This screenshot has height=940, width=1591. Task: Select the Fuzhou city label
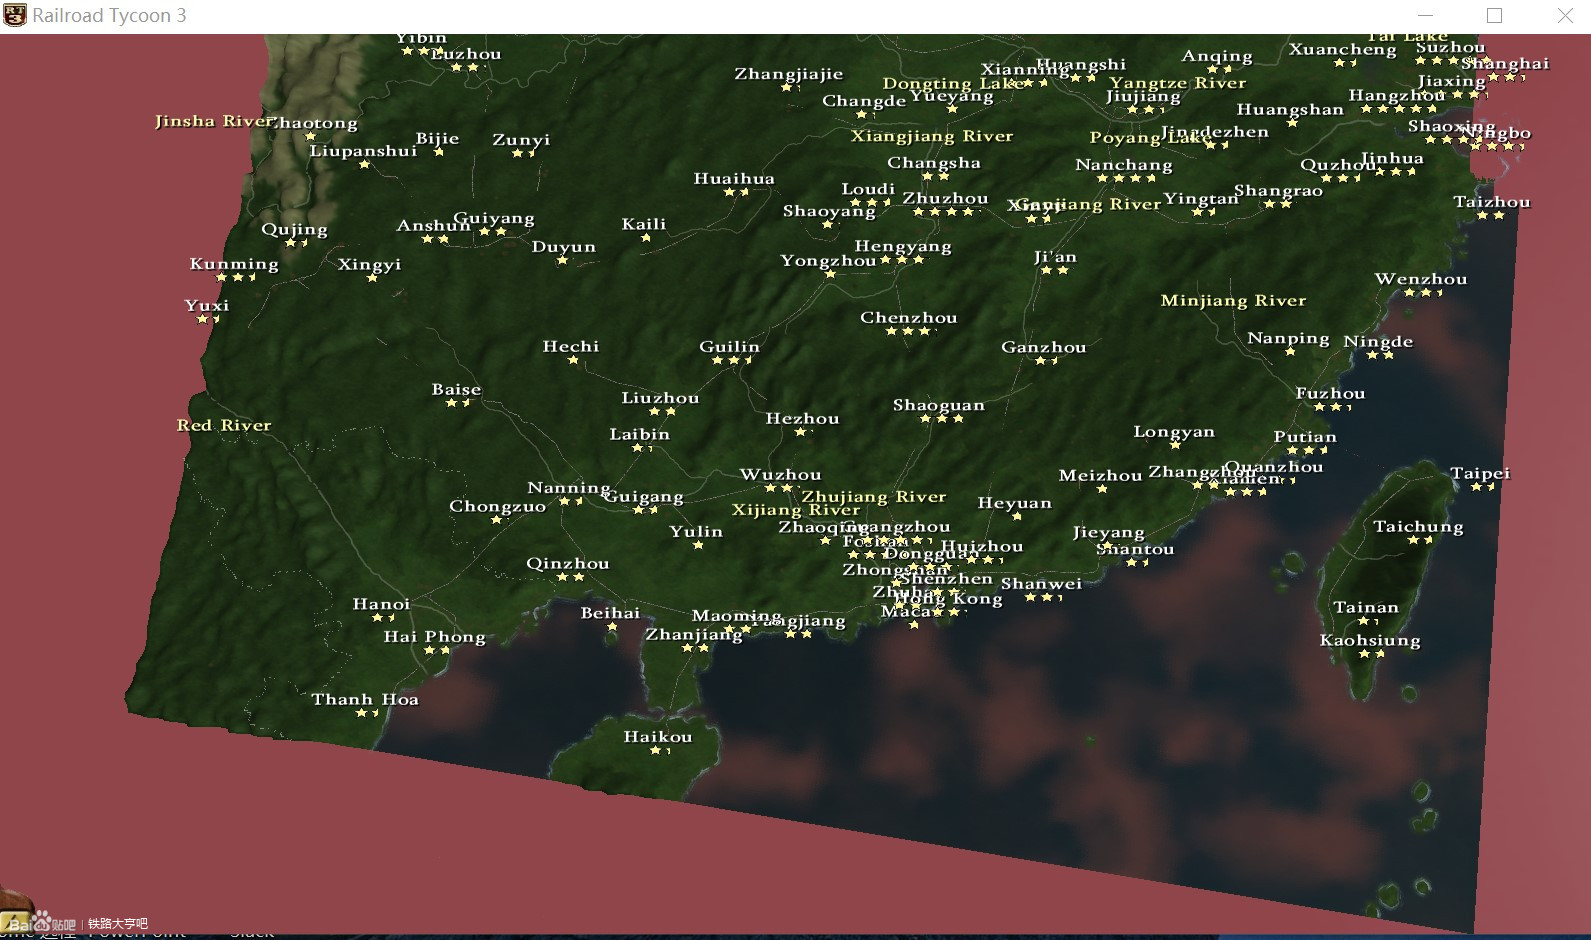pyautogui.click(x=1330, y=394)
